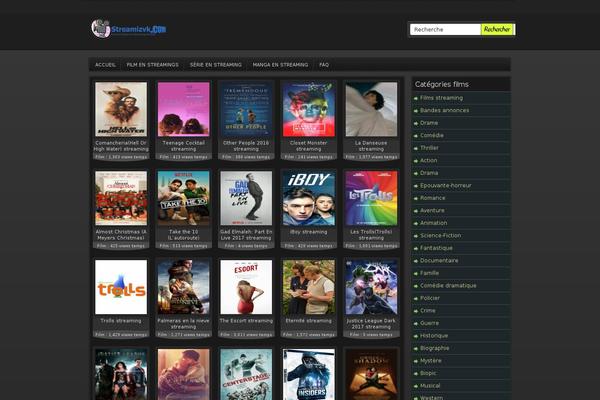This screenshot has width=600, height=400.
Task: Open the Bandes annonces category
Action: pyautogui.click(x=444, y=110)
